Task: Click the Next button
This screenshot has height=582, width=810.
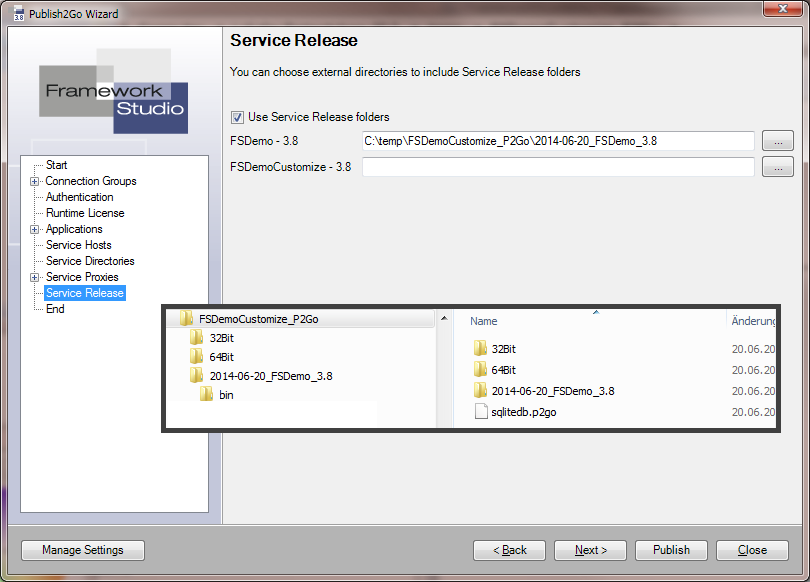Action: [590, 550]
